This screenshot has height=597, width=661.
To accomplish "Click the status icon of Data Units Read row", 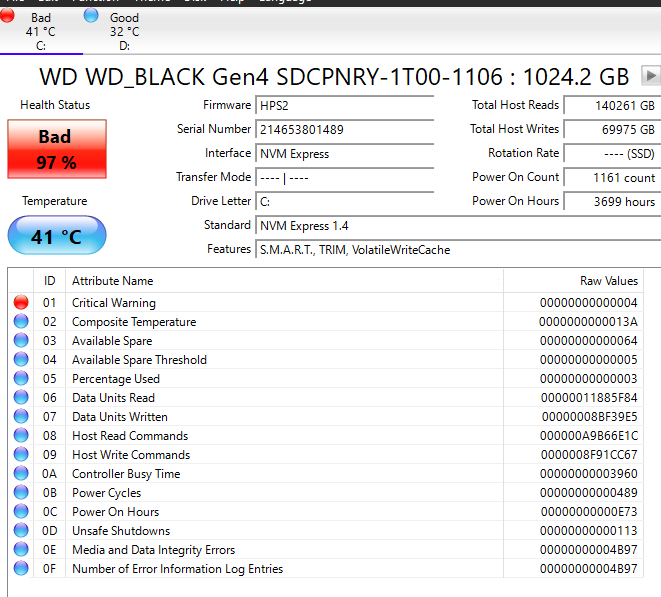I will pos(21,397).
